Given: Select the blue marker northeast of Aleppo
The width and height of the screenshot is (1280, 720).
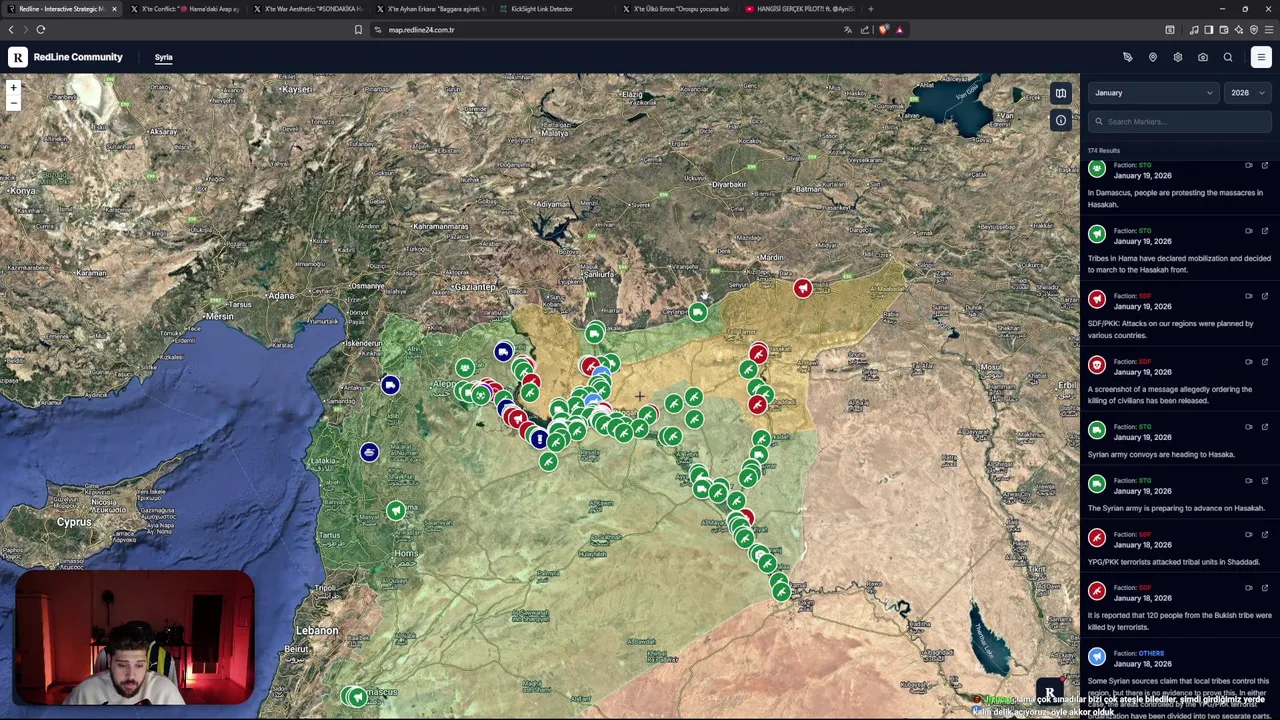Looking at the screenshot, I should pyautogui.click(x=503, y=352).
